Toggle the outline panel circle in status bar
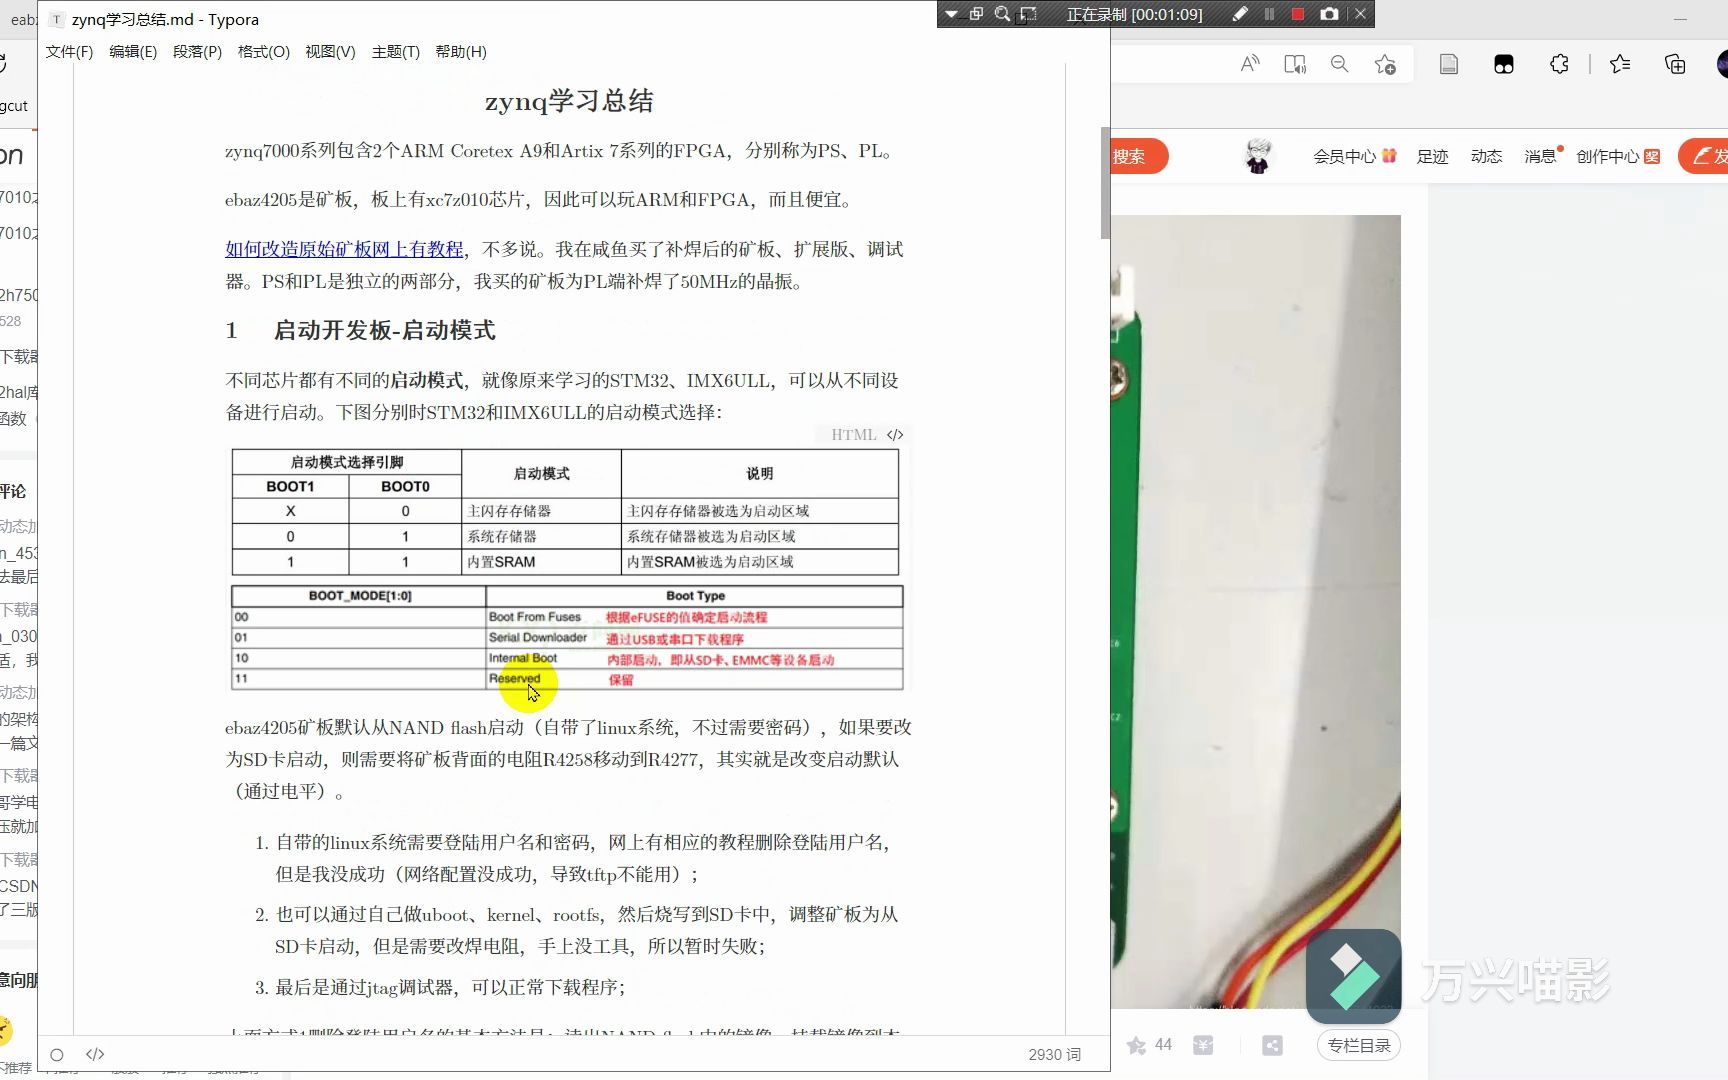This screenshot has width=1728, height=1080. (x=57, y=1054)
